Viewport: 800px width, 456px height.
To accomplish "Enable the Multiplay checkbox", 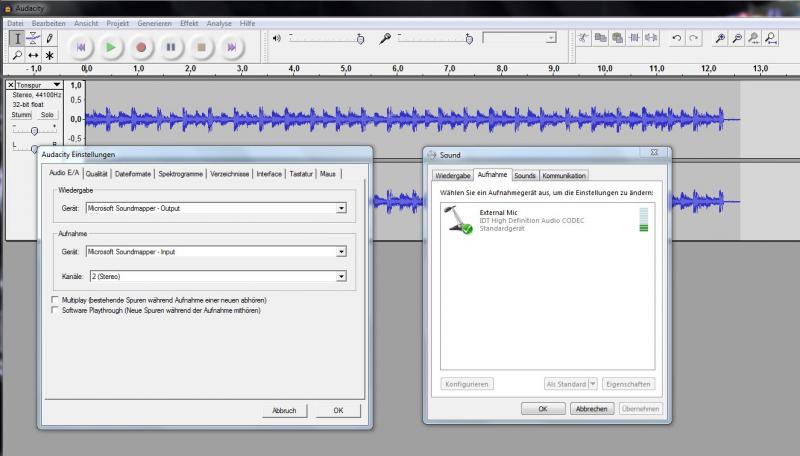I will (55, 300).
